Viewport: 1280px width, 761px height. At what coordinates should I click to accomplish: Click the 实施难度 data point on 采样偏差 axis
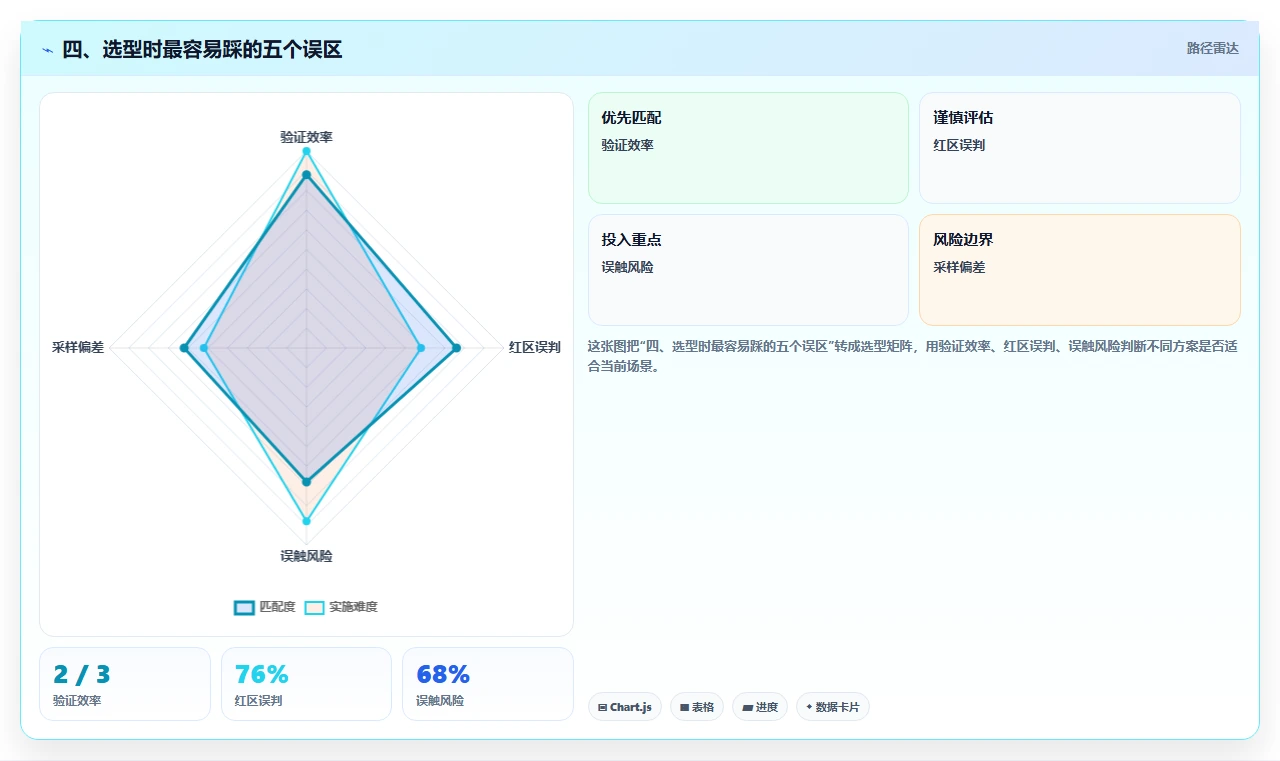(x=204, y=348)
